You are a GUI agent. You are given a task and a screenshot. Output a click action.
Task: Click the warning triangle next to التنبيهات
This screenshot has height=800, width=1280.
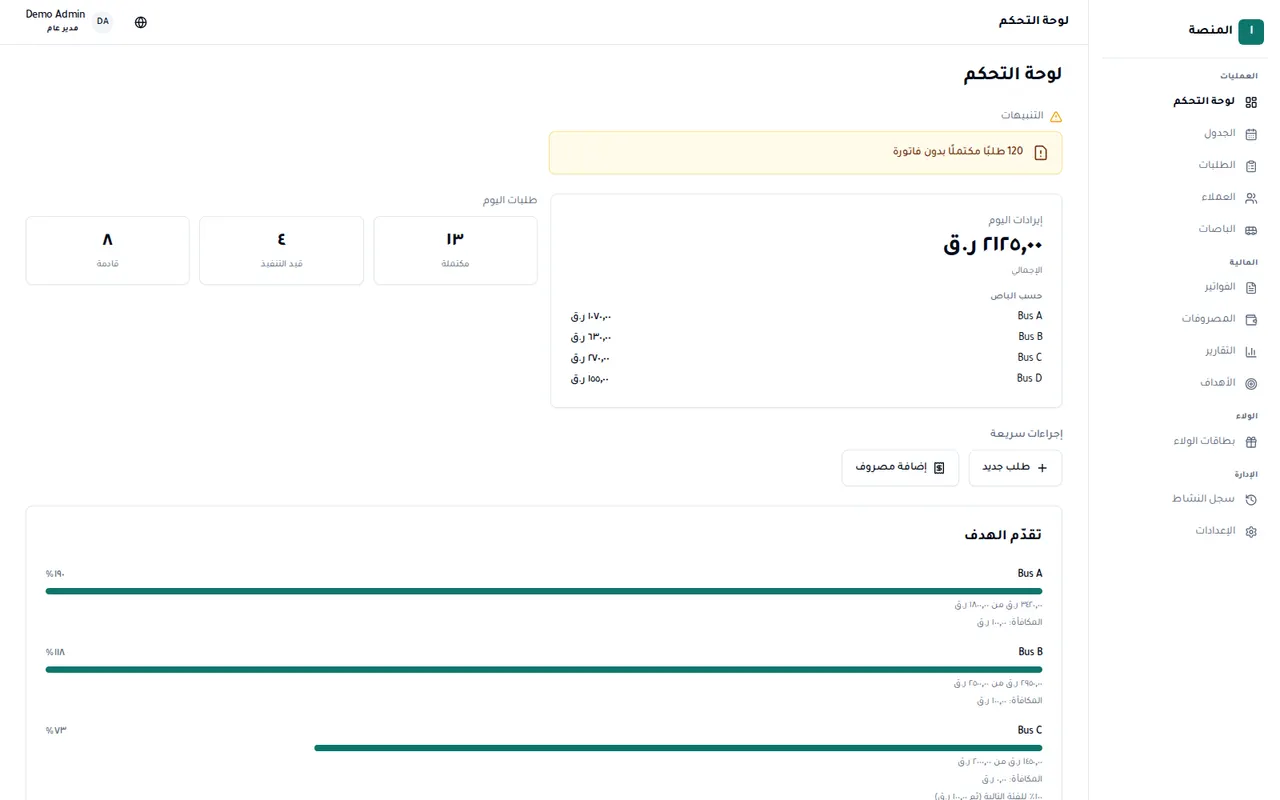[x=1056, y=116]
